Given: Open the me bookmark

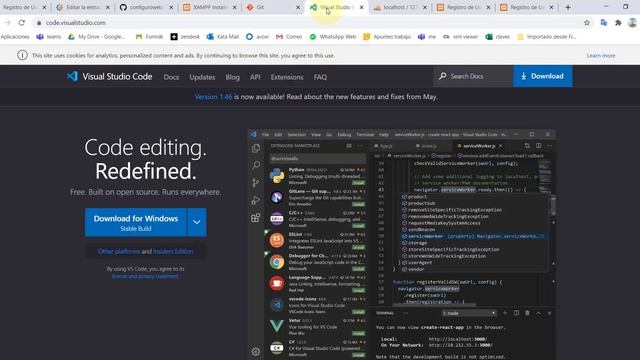Looking at the screenshot, I should (427, 37).
